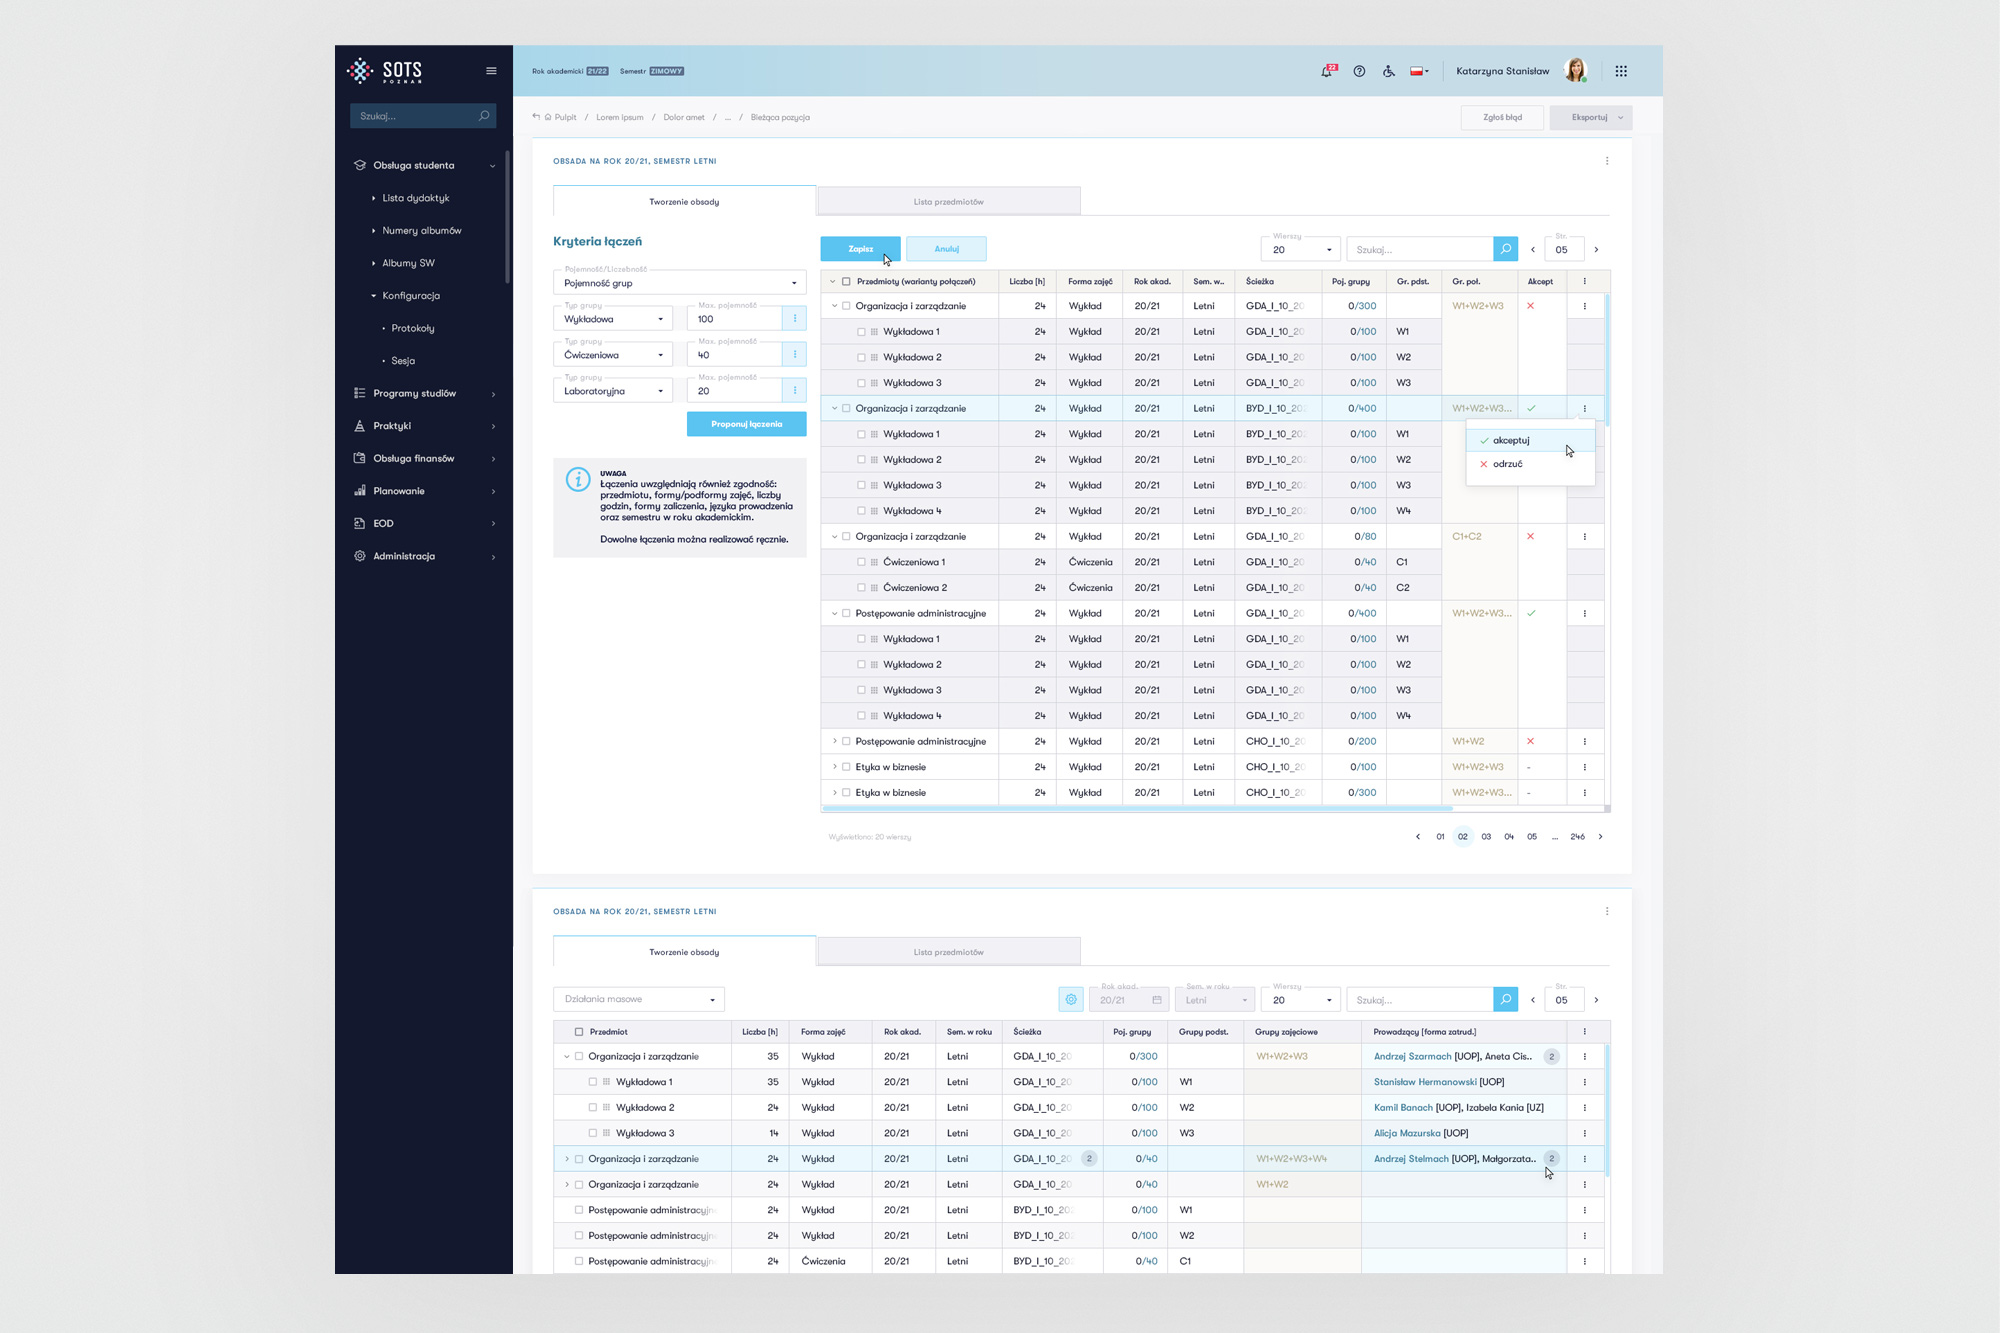Click the upper table horizontal scrollbar
The image size is (2000, 1333).
[x=1136, y=808]
